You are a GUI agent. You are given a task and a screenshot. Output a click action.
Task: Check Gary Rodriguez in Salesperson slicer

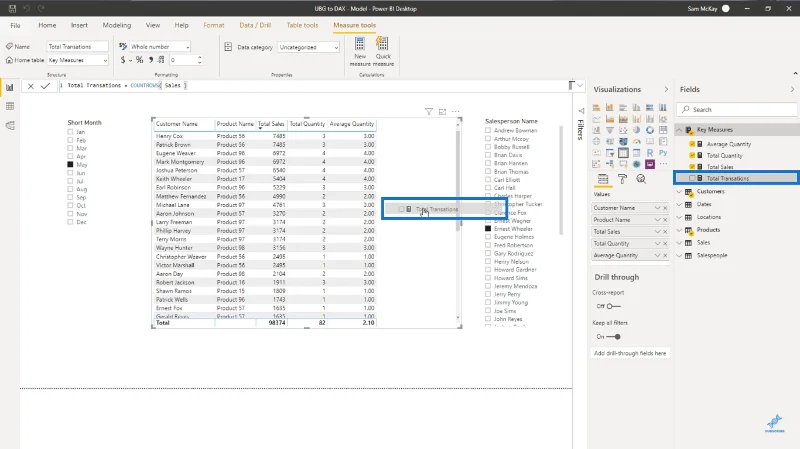click(x=488, y=253)
